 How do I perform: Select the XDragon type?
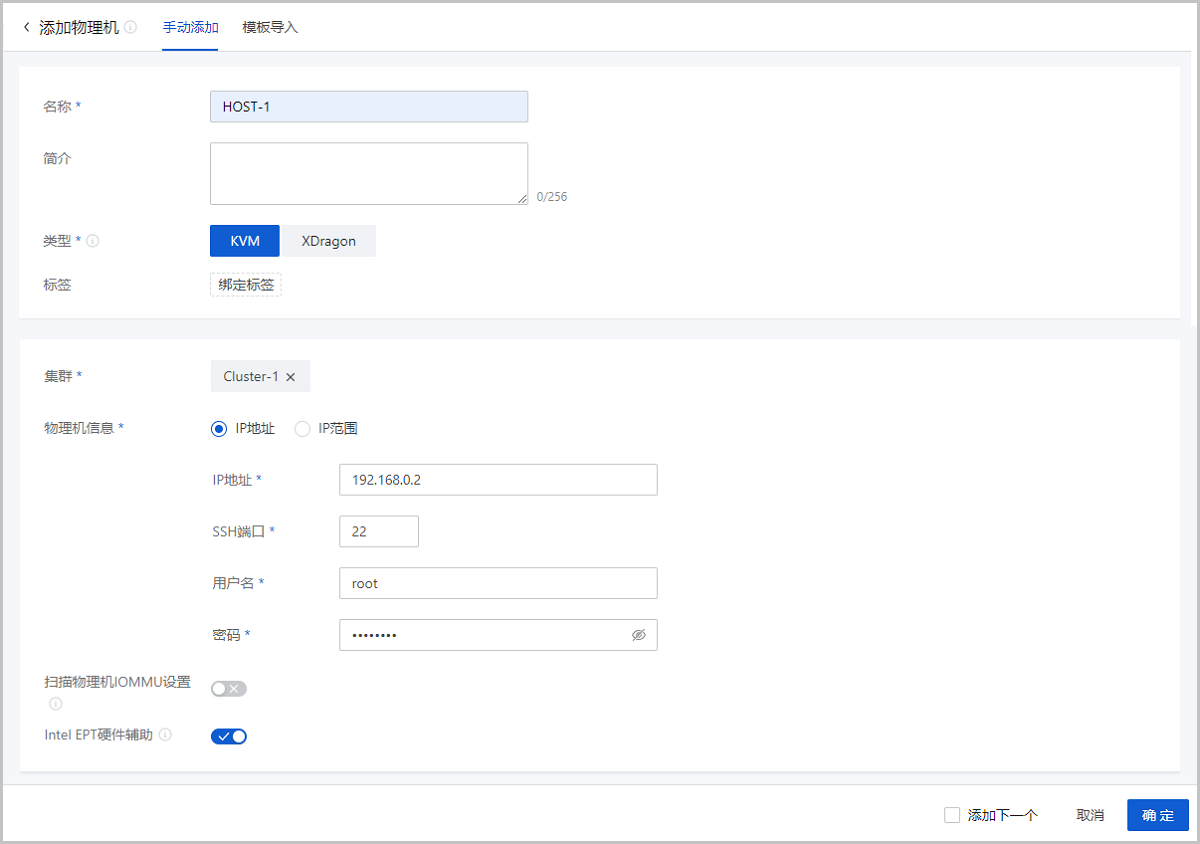coord(328,241)
